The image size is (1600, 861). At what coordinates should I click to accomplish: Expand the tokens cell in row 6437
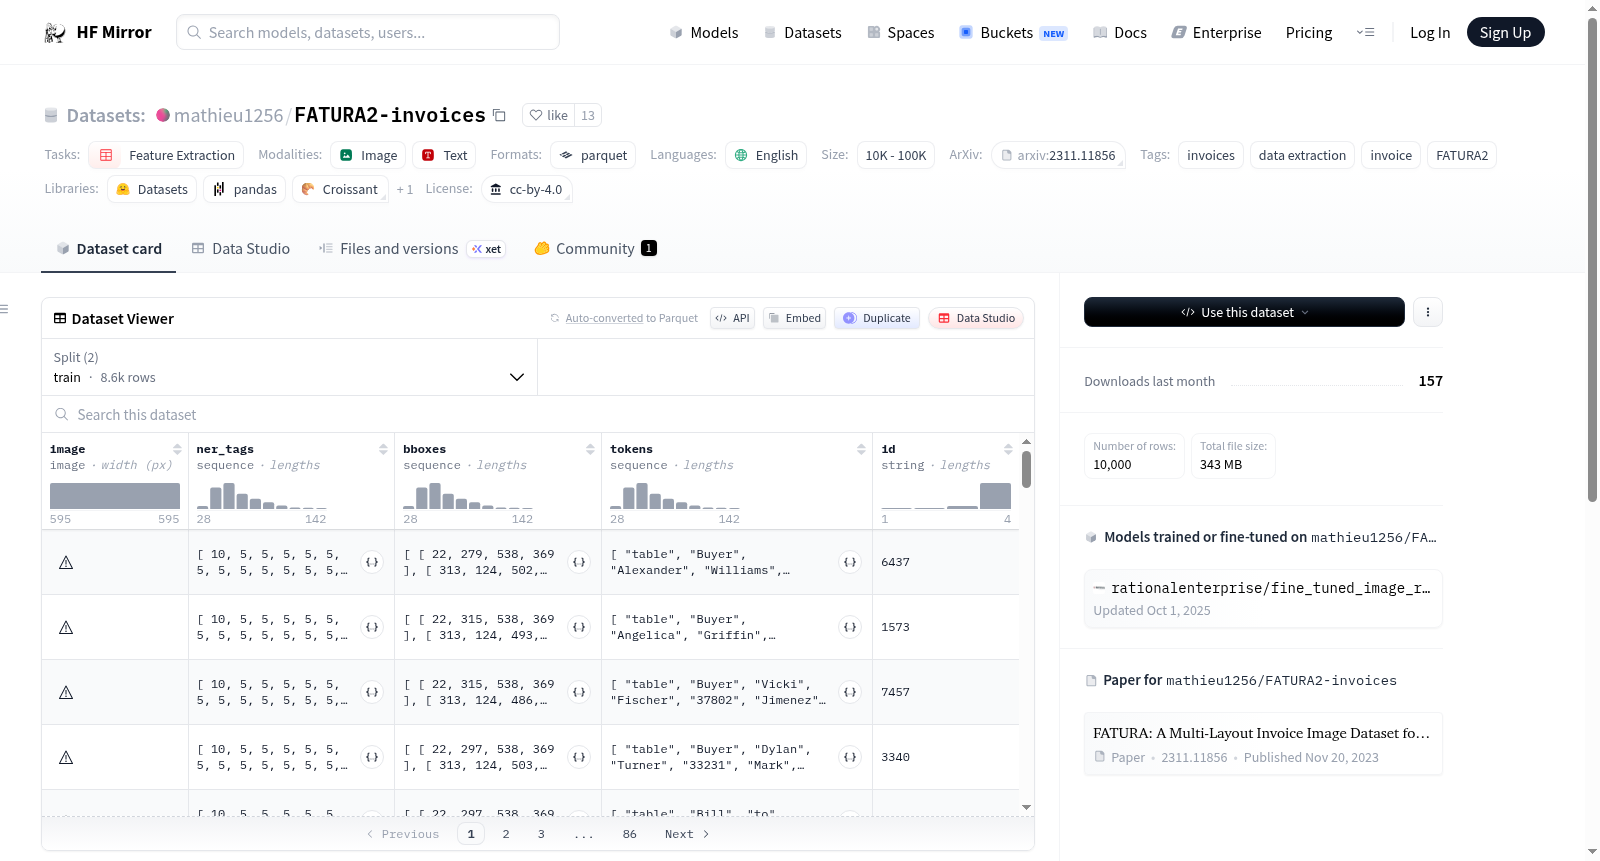click(850, 562)
